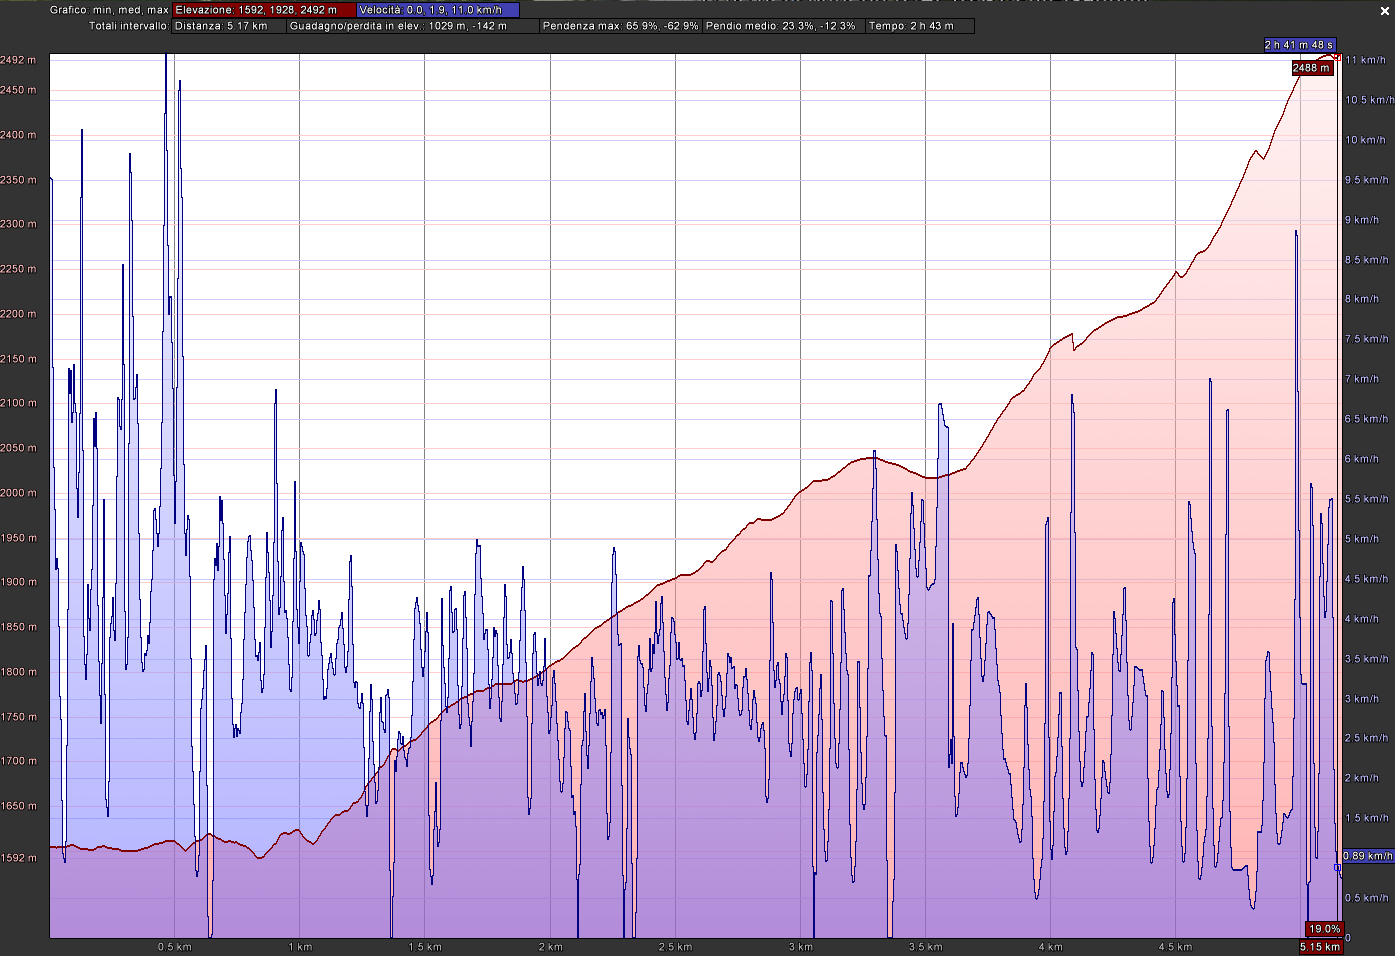
Task: Click the 3.5 km distance axis label
Action: point(925,947)
